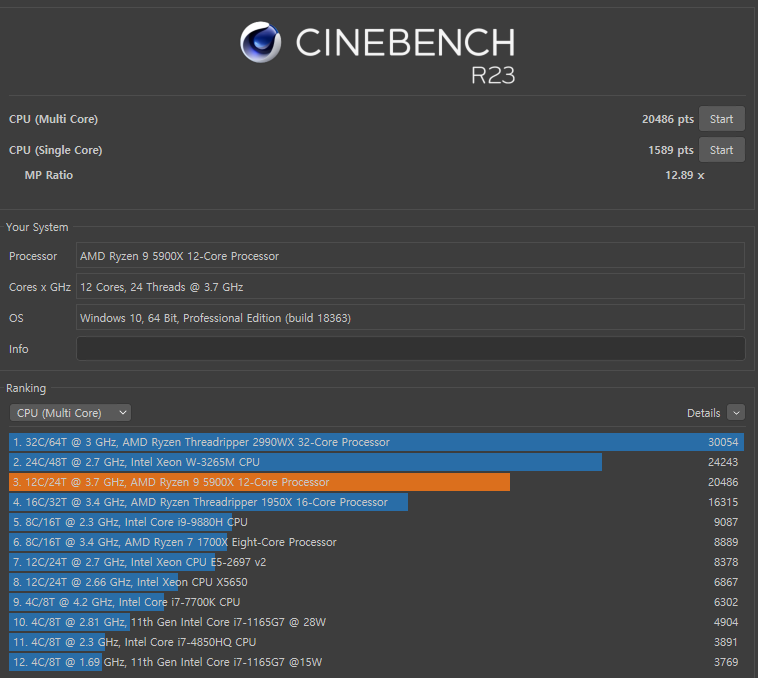Select ranking row Xeon CPU E5-2697 v2
The width and height of the screenshot is (758, 678).
point(376,562)
